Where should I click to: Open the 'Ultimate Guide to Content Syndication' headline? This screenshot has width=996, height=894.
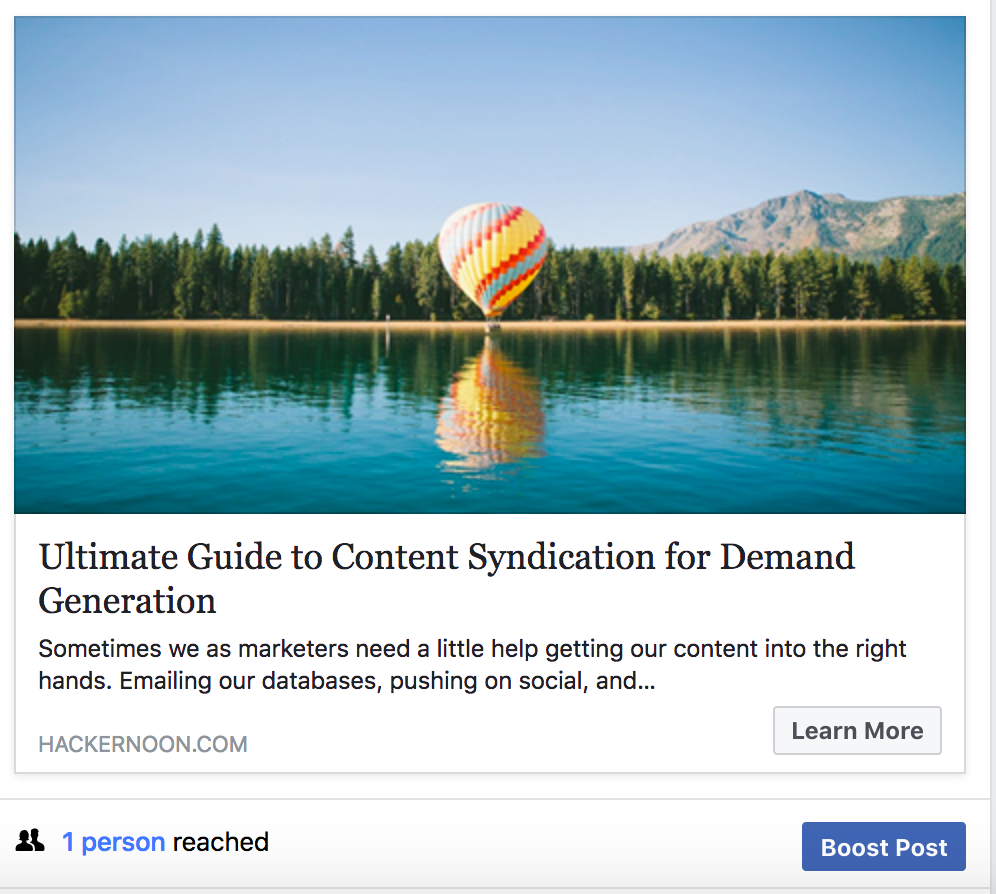(446, 557)
